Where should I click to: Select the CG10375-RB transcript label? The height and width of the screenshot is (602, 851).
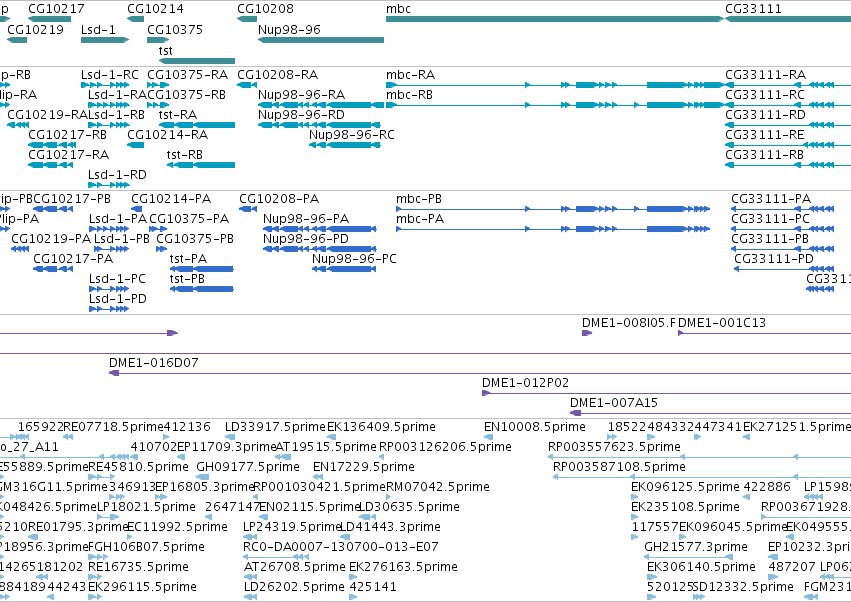pyautogui.click(x=186, y=94)
